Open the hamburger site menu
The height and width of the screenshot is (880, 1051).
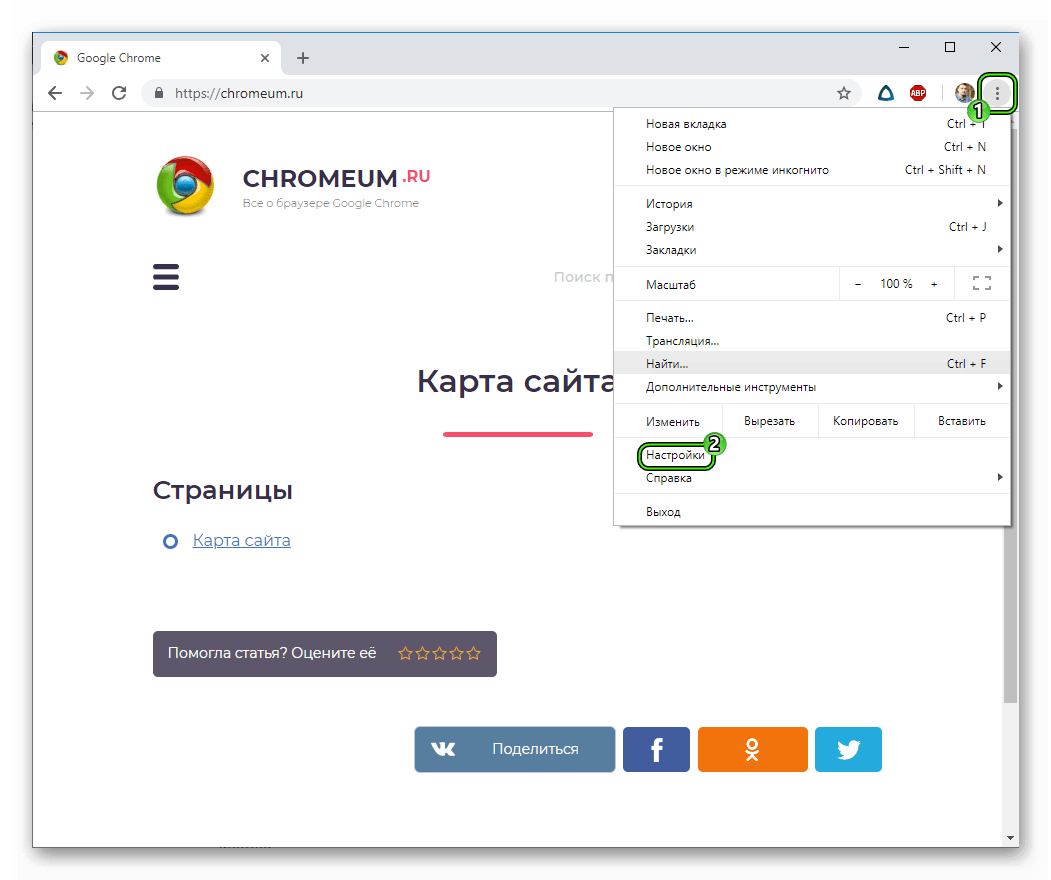point(166,277)
